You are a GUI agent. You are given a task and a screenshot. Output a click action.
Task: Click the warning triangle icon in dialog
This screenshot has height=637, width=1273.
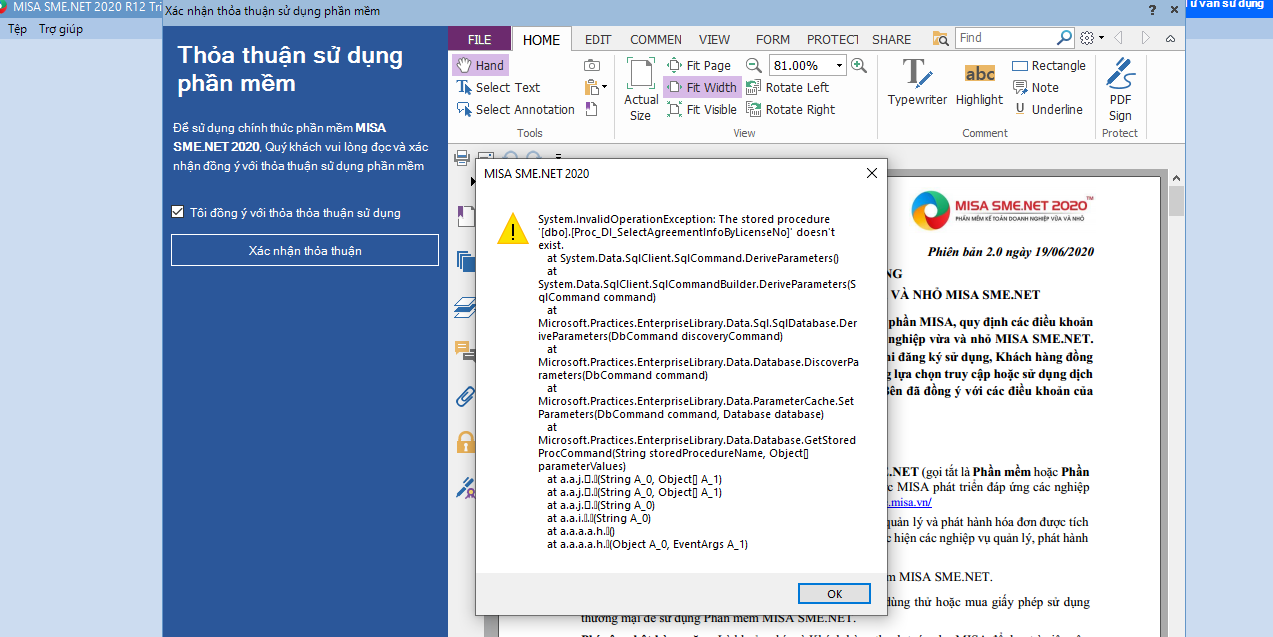(513, 228)
